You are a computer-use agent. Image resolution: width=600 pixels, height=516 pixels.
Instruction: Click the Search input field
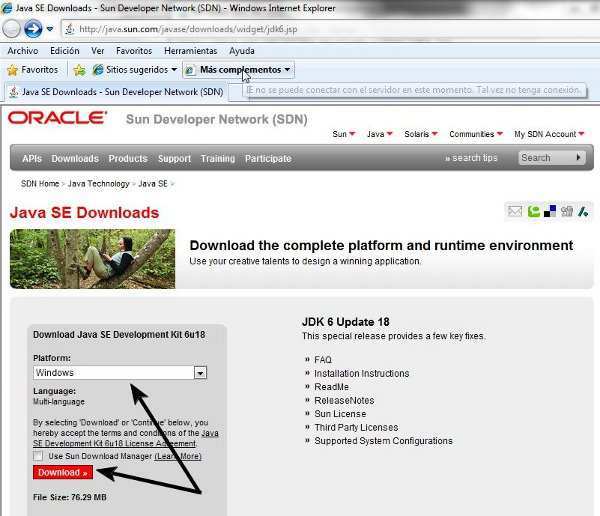pyautogui.click(x=545, y=158)
